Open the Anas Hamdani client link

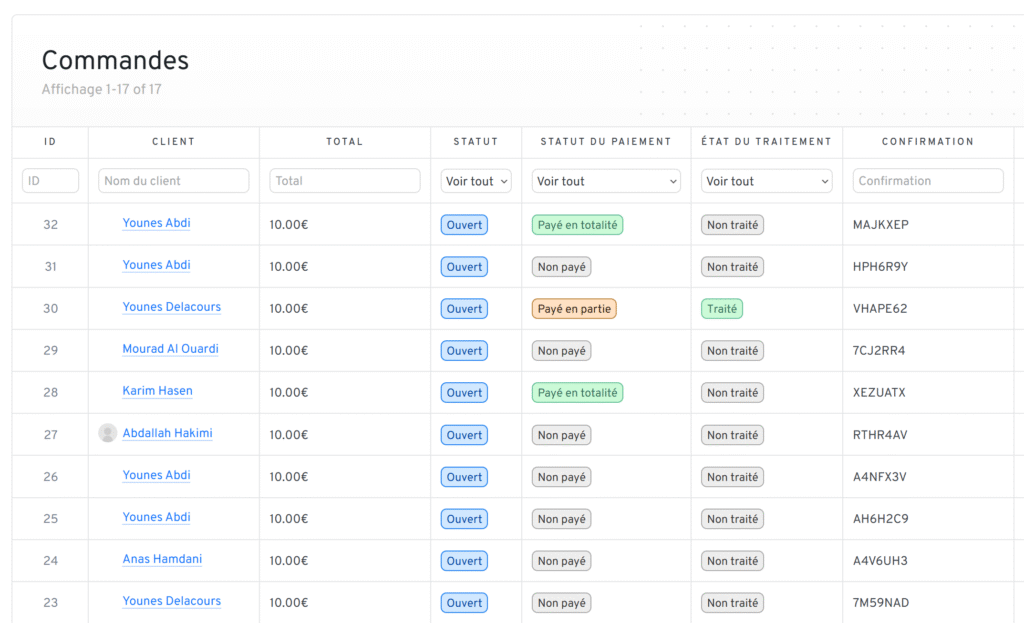(162, 559)
